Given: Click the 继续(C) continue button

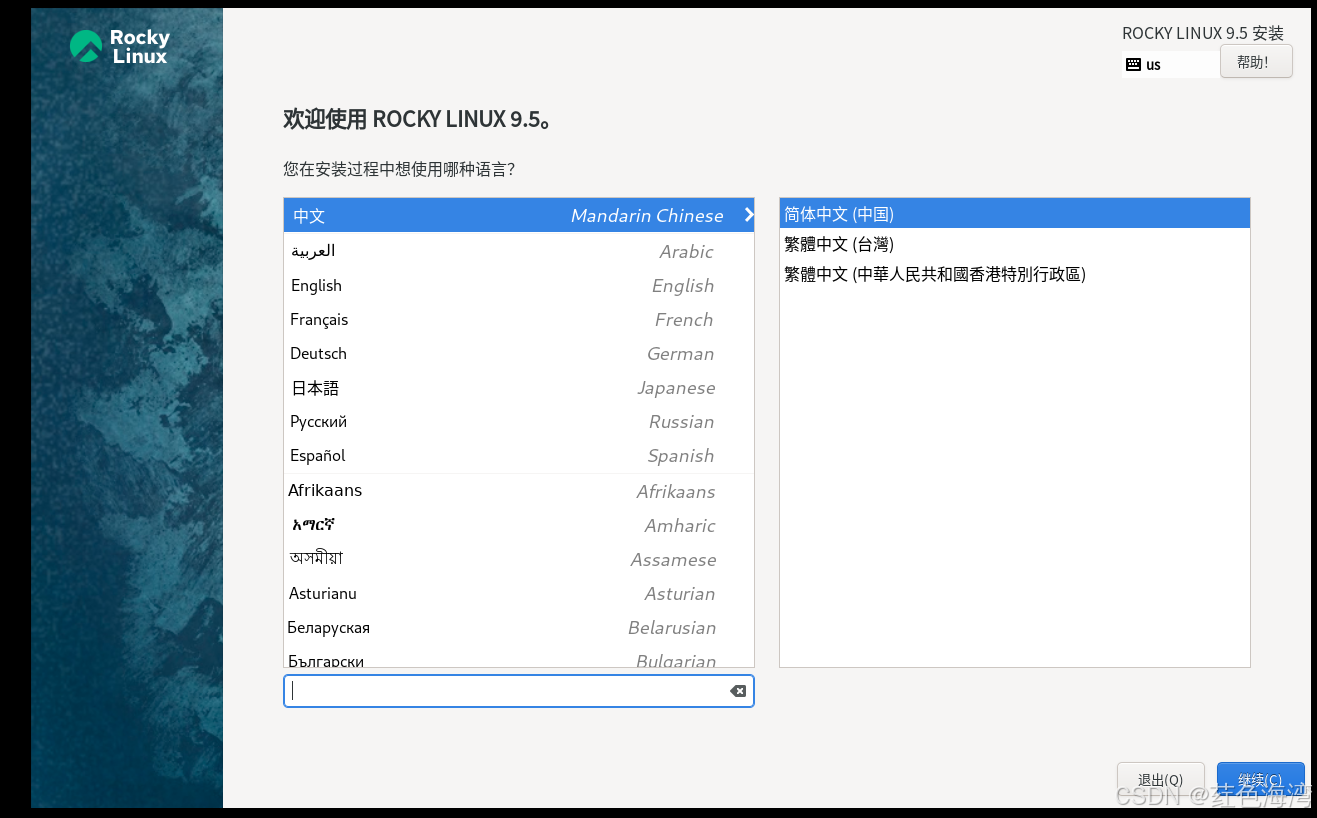Looking at the screenshot, I should click(x=1260, y=780).
